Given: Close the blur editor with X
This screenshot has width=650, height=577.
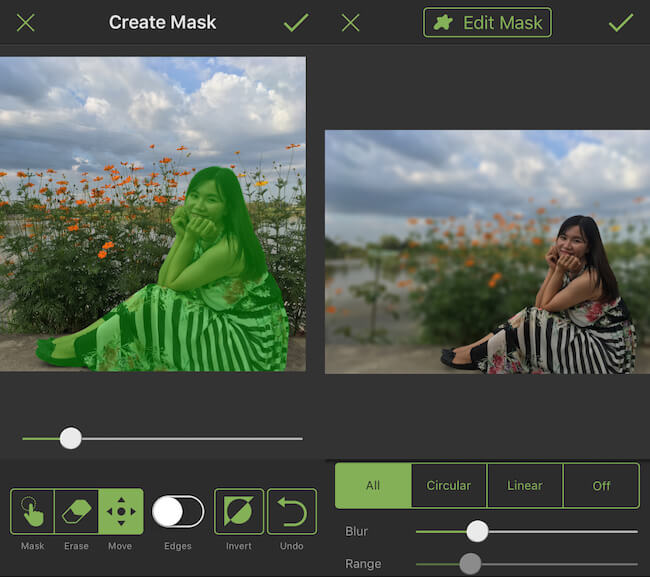Looking at the screenshot, I should [x=351, y=23].
